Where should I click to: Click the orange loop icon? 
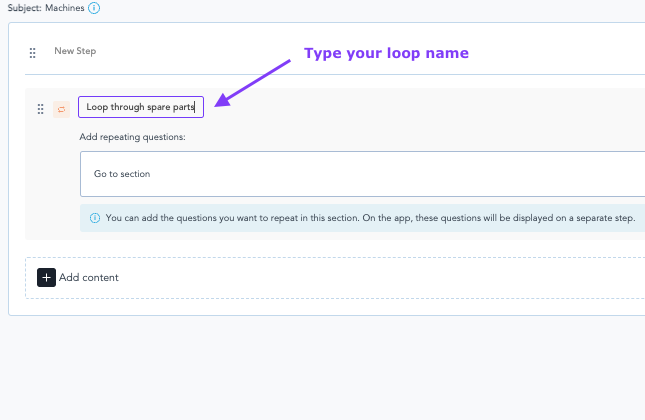(x=61, y=108)
